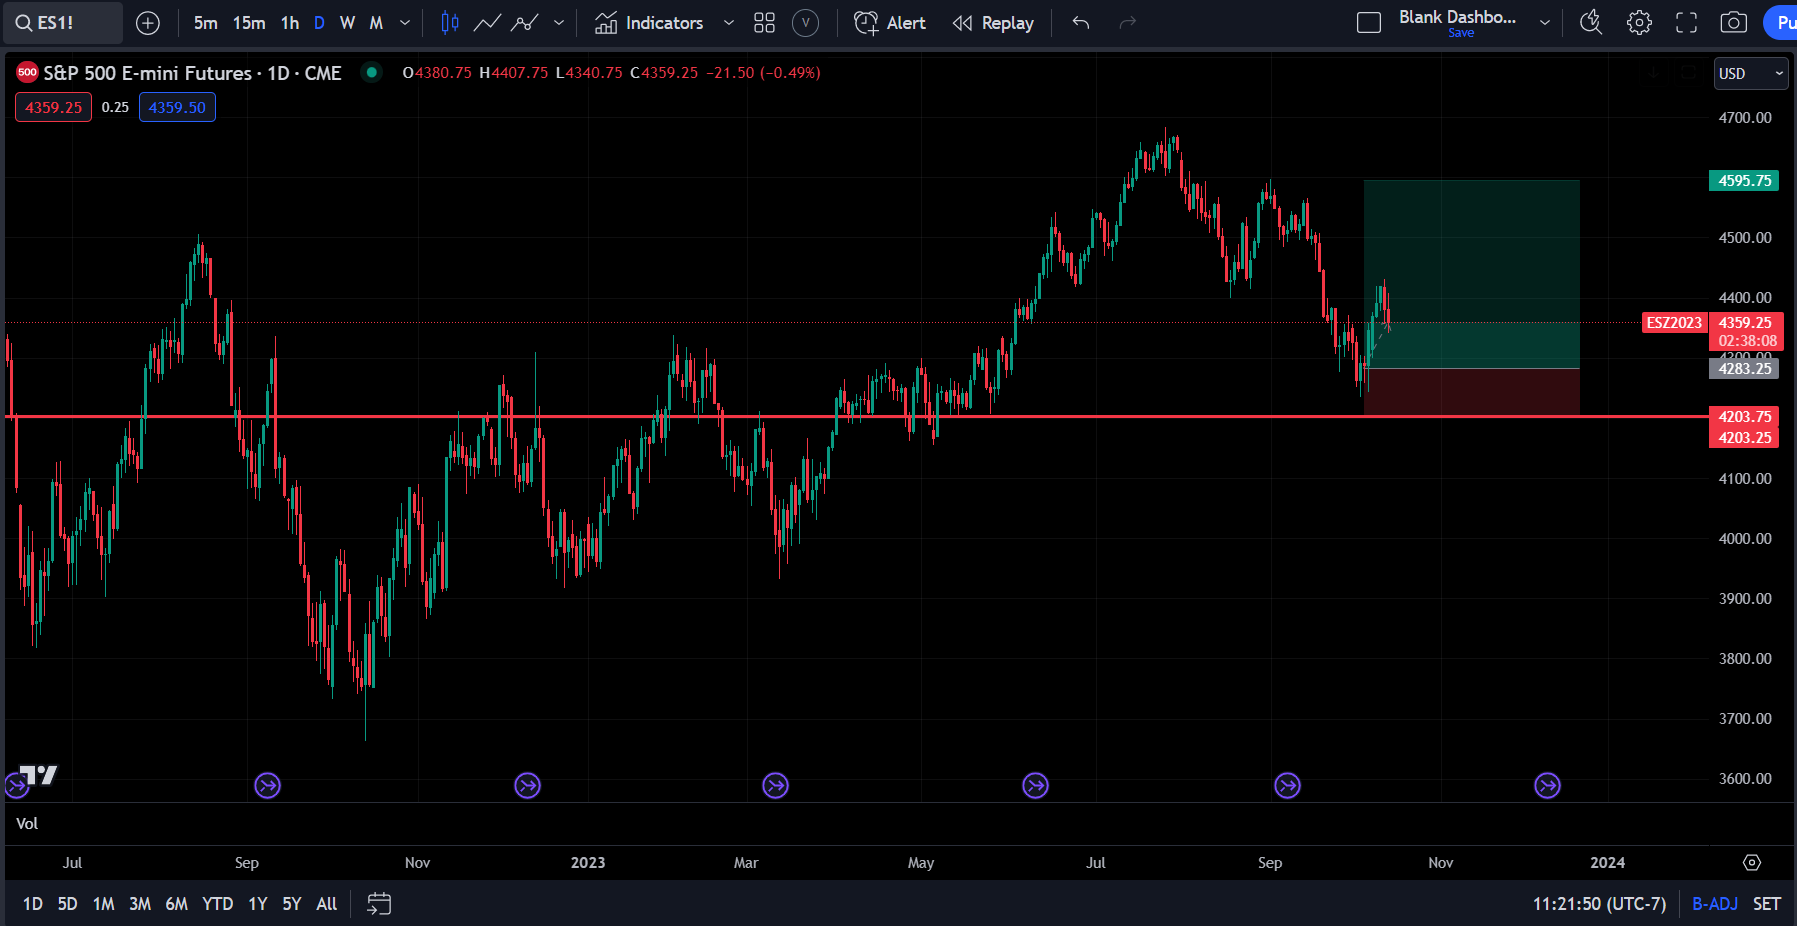The width and height of the screenshot is (1797, 926).
Task: Expand the Blank Dashboard layout dropdown
Action: coord(1544,22)
